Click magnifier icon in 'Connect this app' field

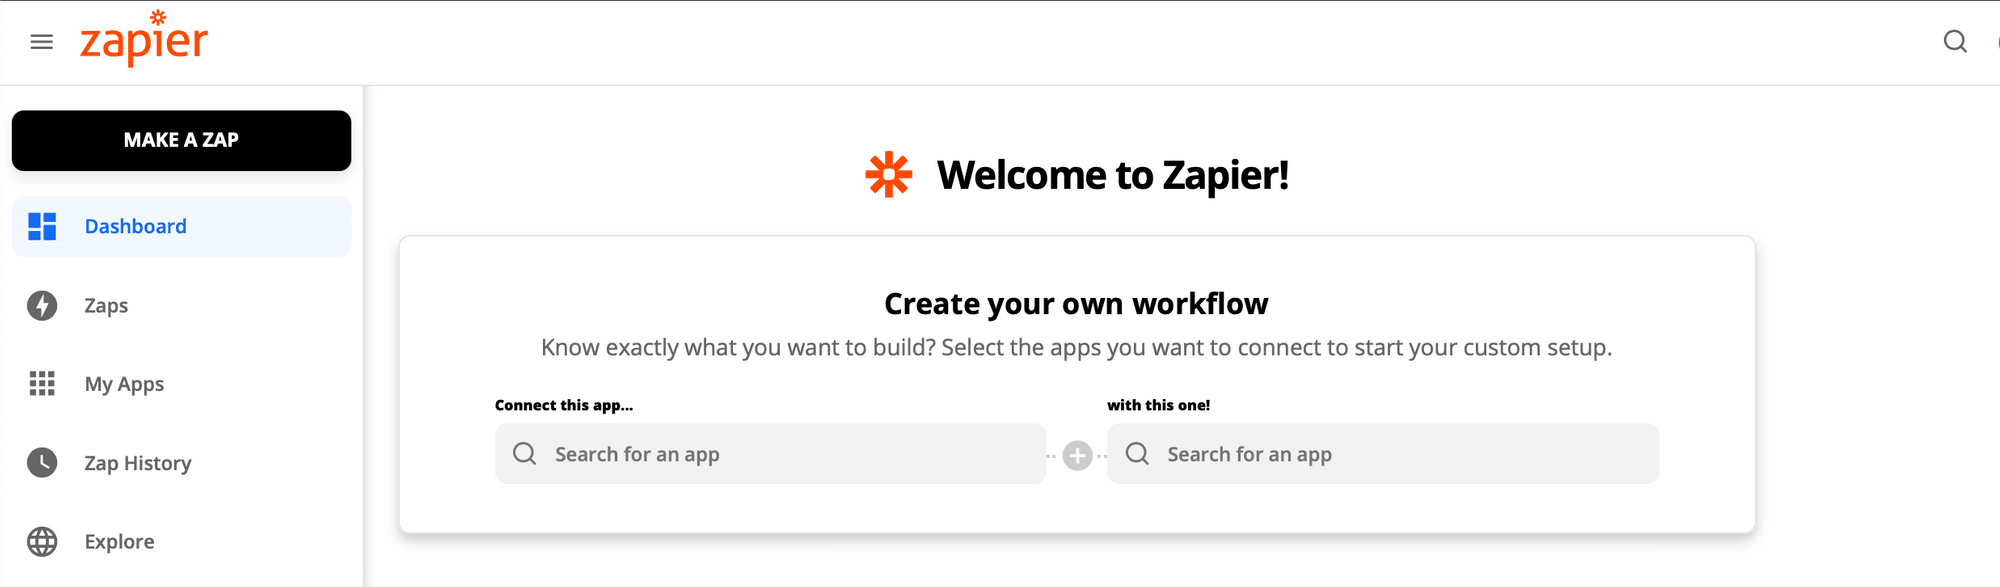tap(524, 454)
